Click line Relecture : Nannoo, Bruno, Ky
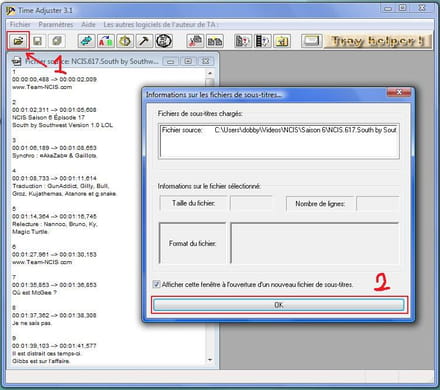The width and height of the screenshot is (440, 390). (x=55, y=224)
